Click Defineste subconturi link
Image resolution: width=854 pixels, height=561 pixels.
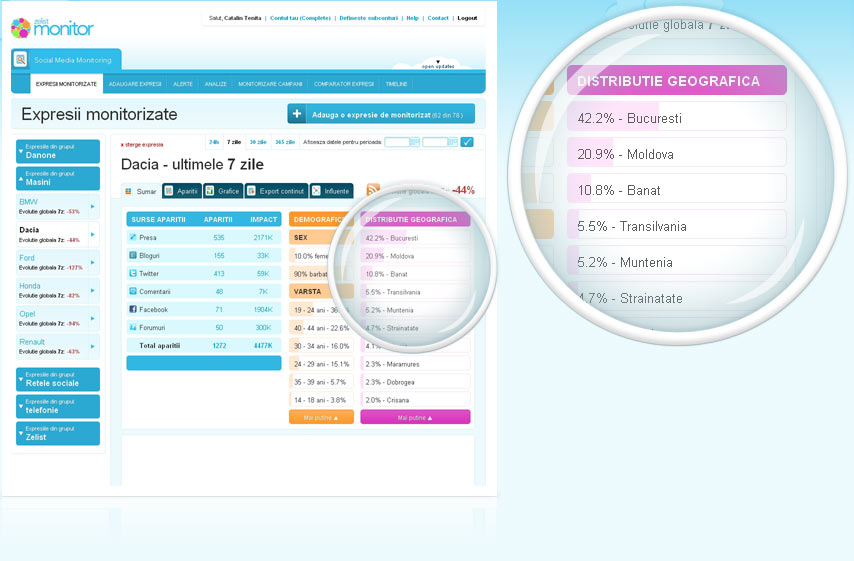[369, 18]
